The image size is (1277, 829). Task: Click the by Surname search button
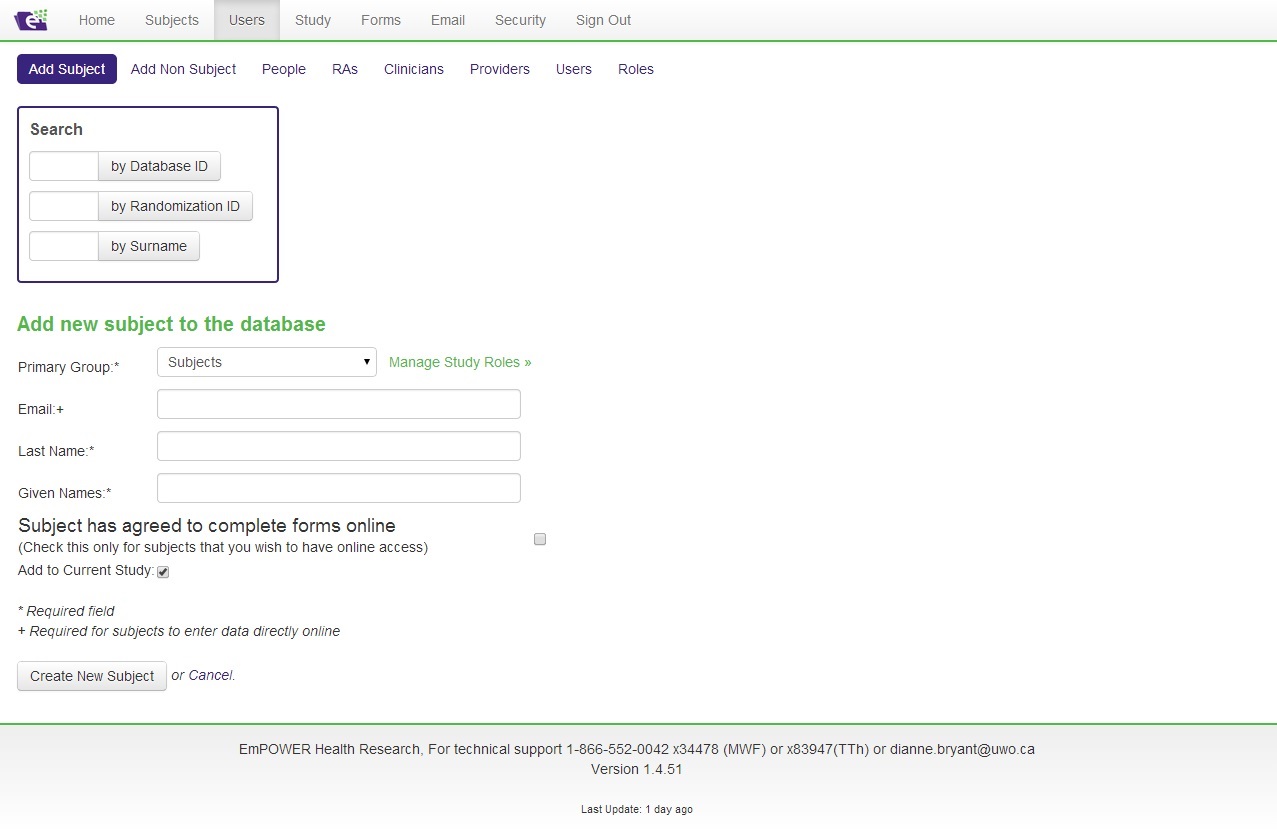point(148,246)
